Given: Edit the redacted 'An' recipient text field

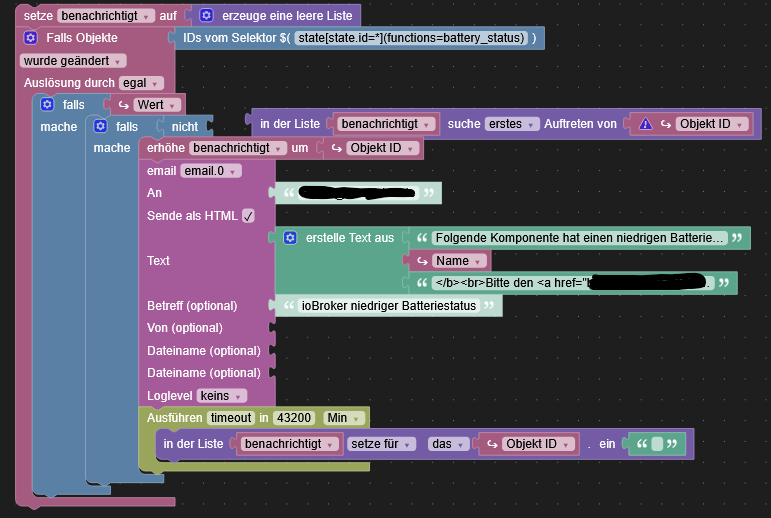Looking at the screenshot, I should click(358, 193).
